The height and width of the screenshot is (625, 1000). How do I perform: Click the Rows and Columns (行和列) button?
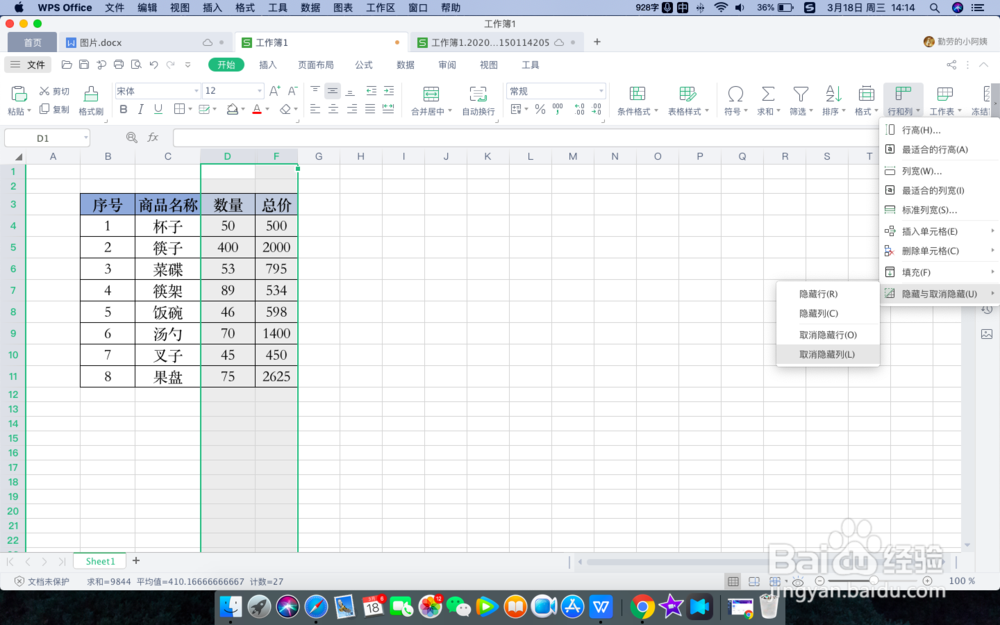click(903, 100)
